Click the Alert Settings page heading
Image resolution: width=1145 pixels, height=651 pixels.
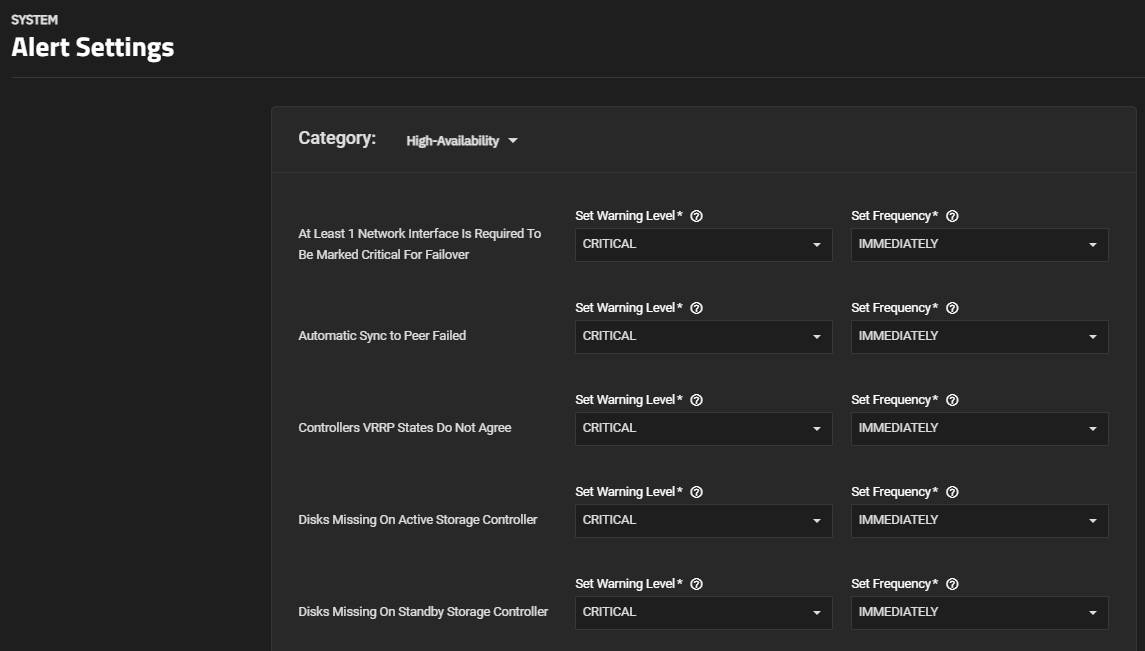click(93, 47)
